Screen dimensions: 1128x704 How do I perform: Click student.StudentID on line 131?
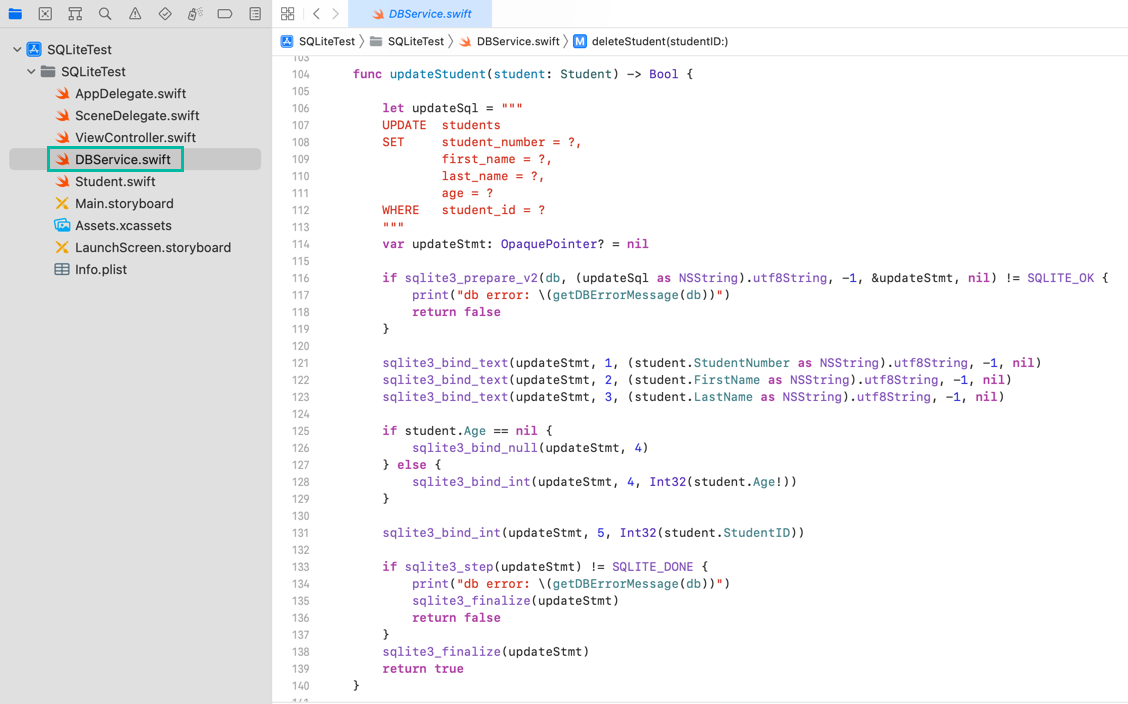(x=726, y=533)
